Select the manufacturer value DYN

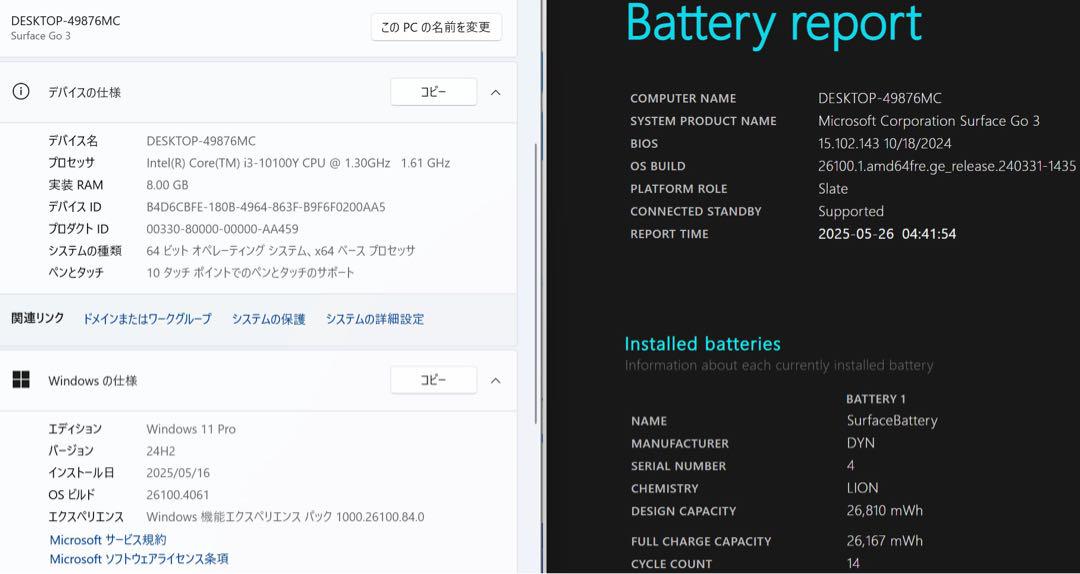[860, 443]
